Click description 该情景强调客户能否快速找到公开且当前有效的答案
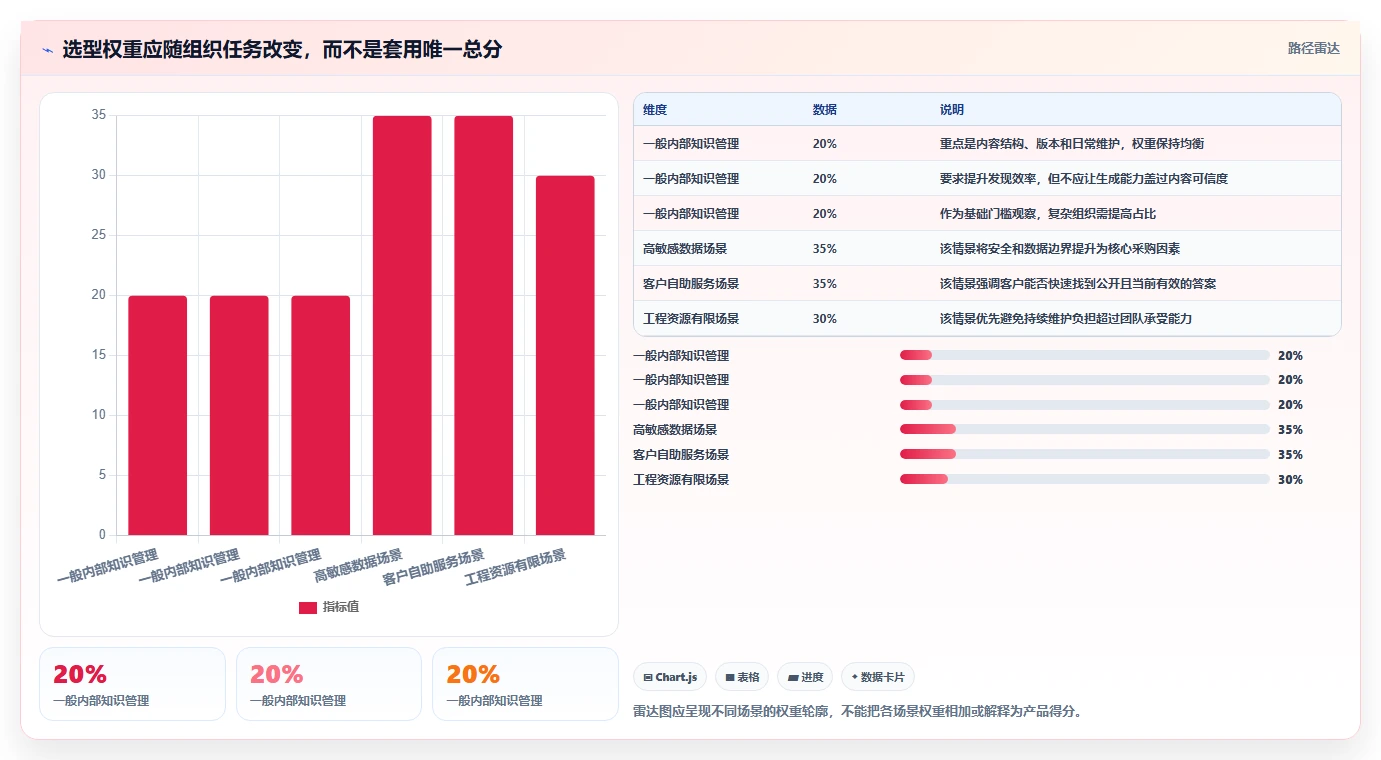This screenshot has width=1381, height=760. tap(1078, 283)
